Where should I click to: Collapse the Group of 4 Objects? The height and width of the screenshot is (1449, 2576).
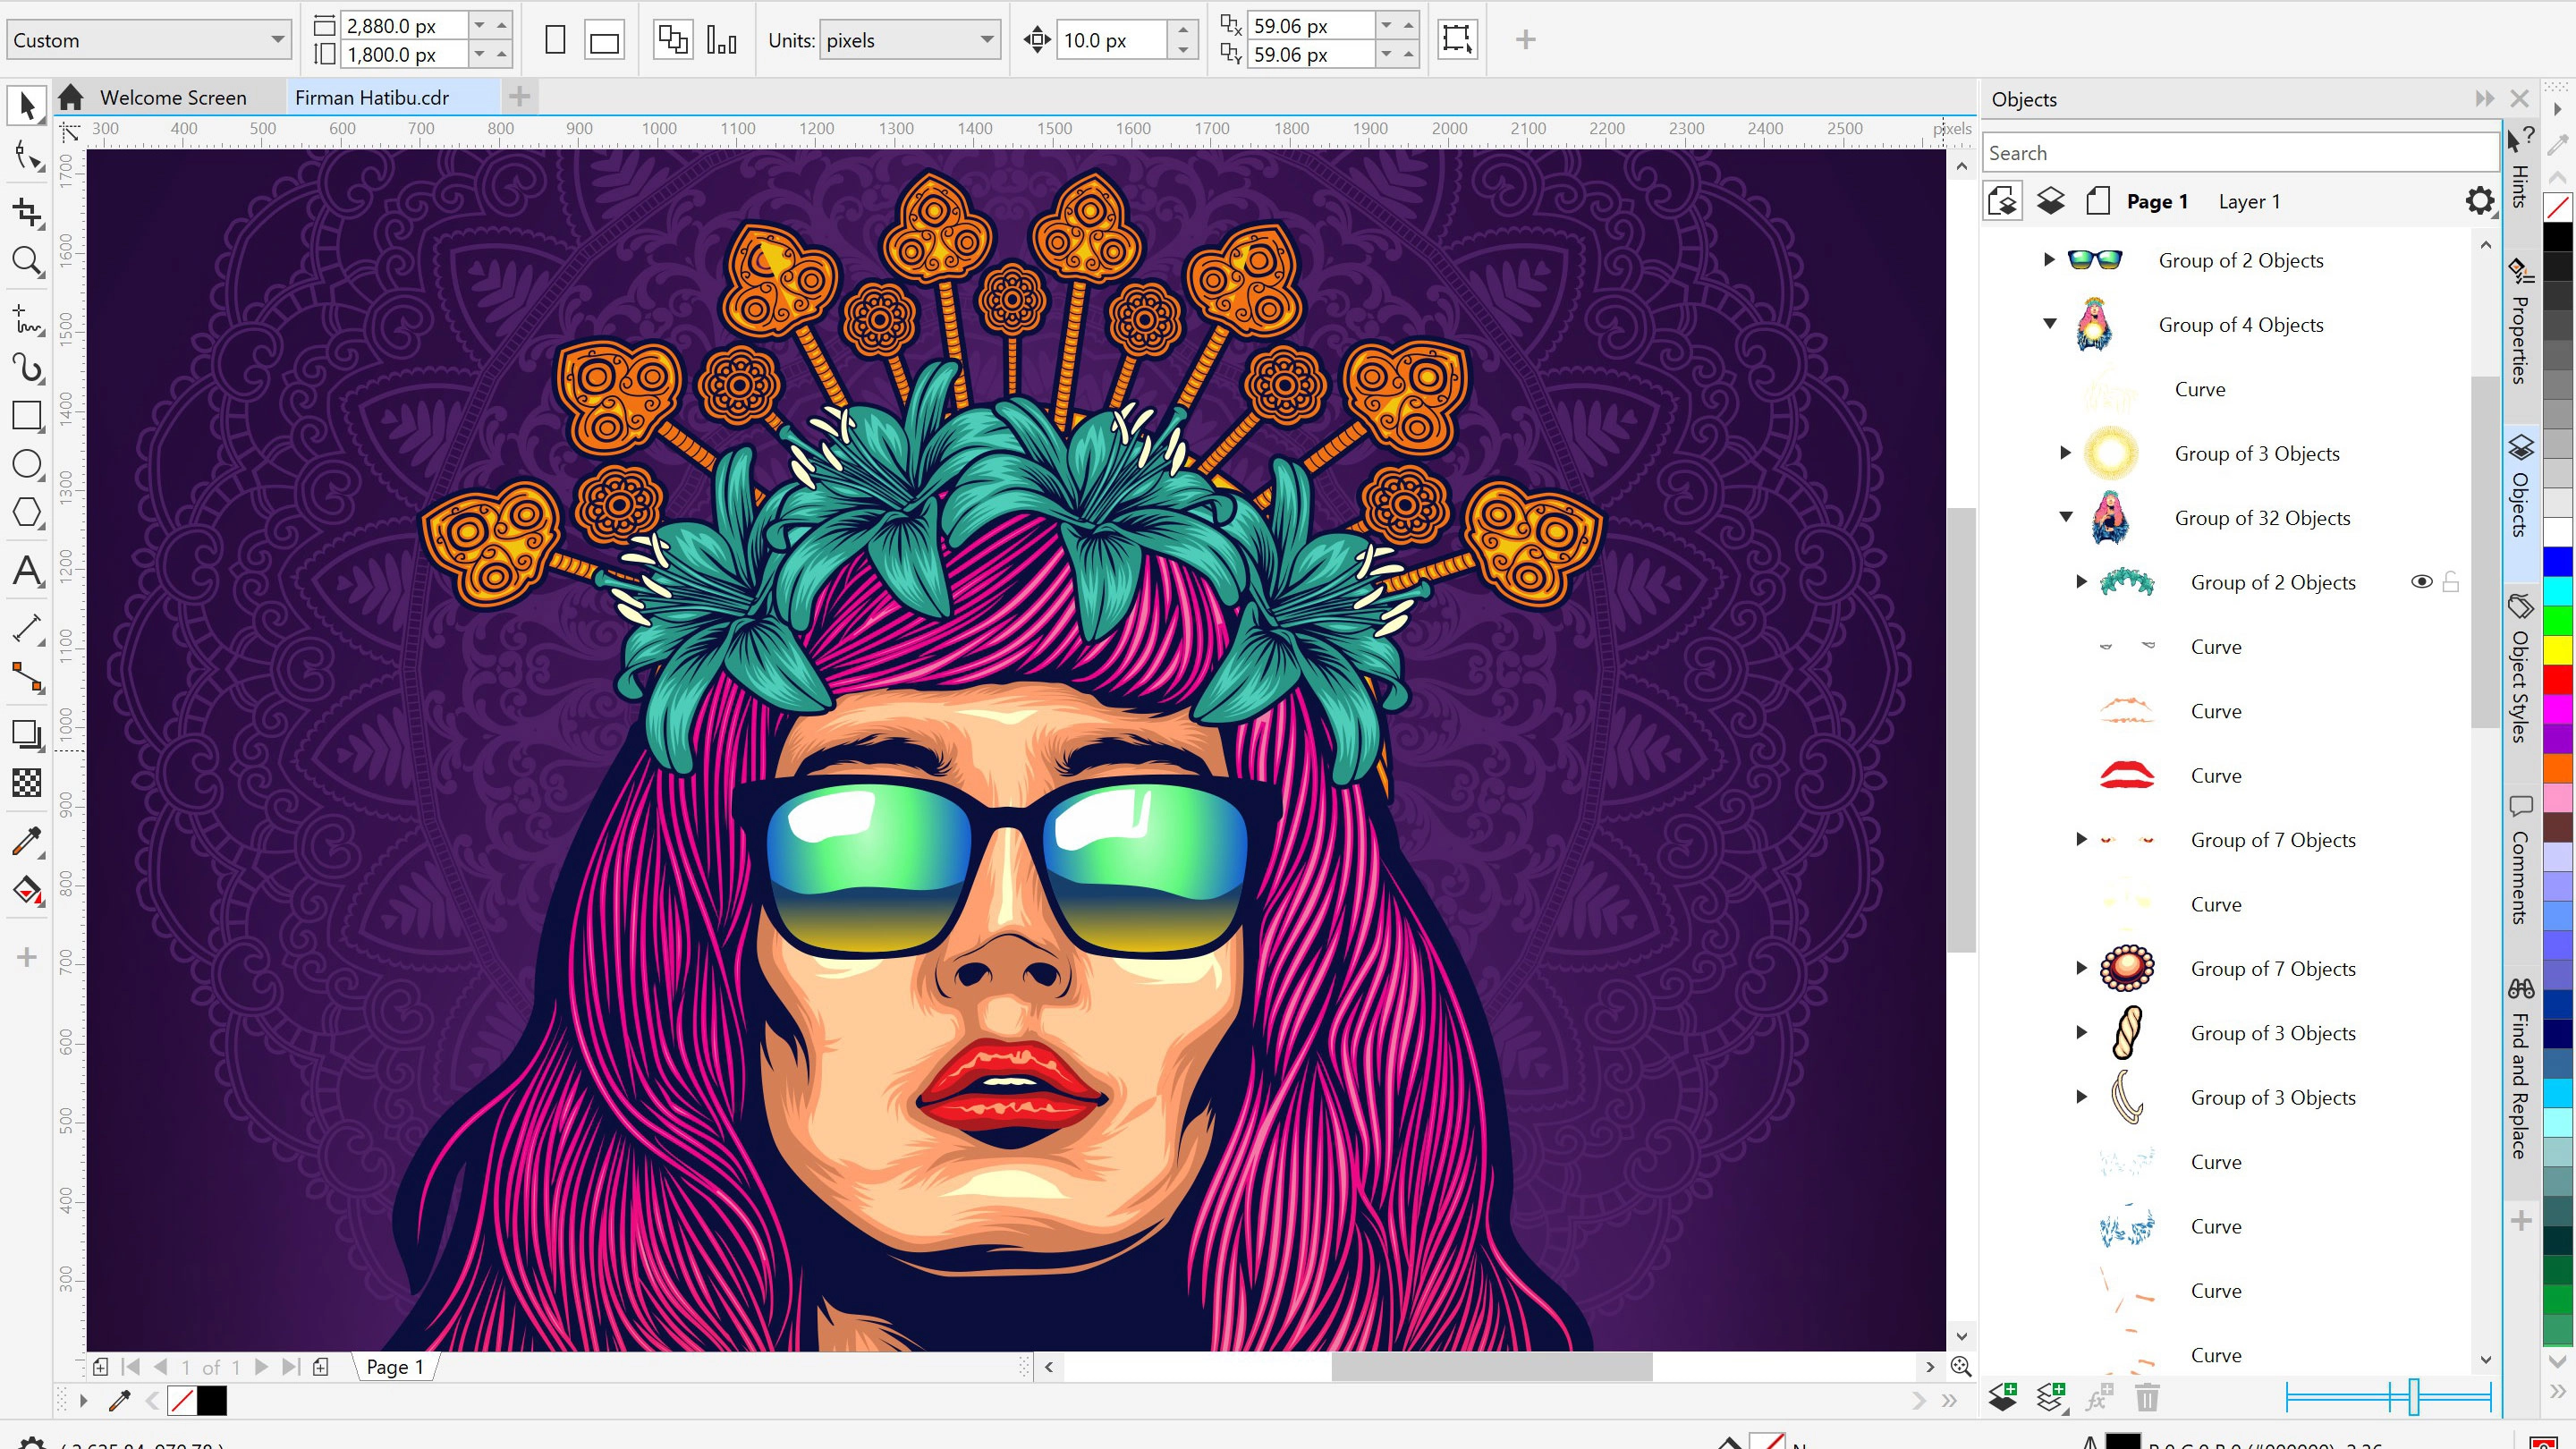click(x=2049, y=324)
